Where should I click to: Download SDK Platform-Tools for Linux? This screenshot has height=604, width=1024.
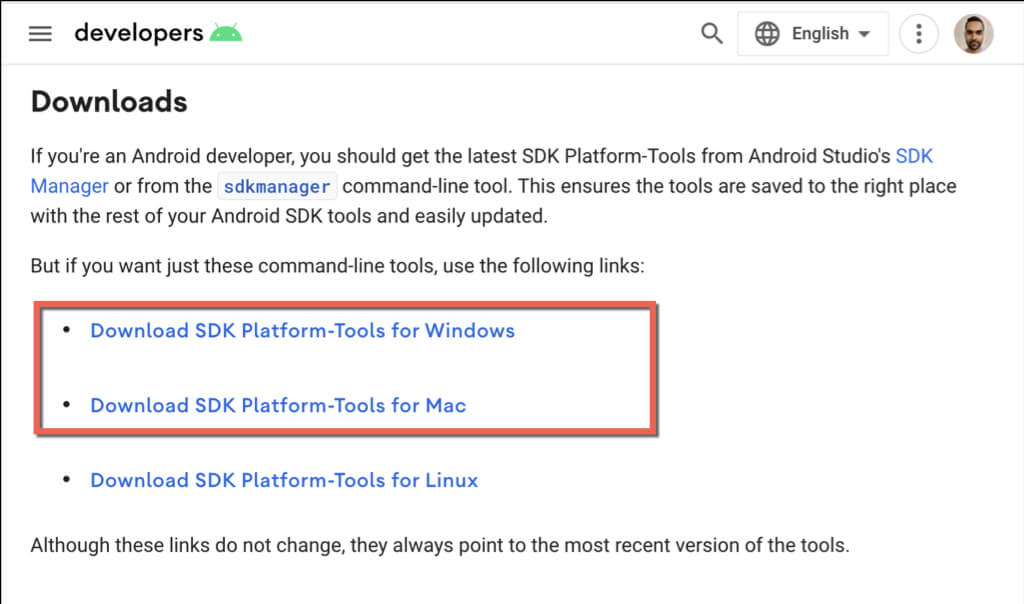tap(284, 481)
